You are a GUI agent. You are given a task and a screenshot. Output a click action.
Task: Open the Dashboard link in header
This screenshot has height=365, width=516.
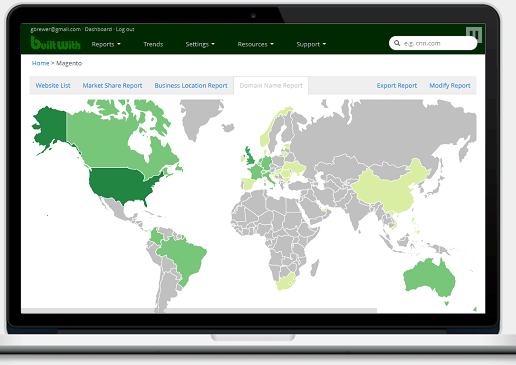[98, 29]
